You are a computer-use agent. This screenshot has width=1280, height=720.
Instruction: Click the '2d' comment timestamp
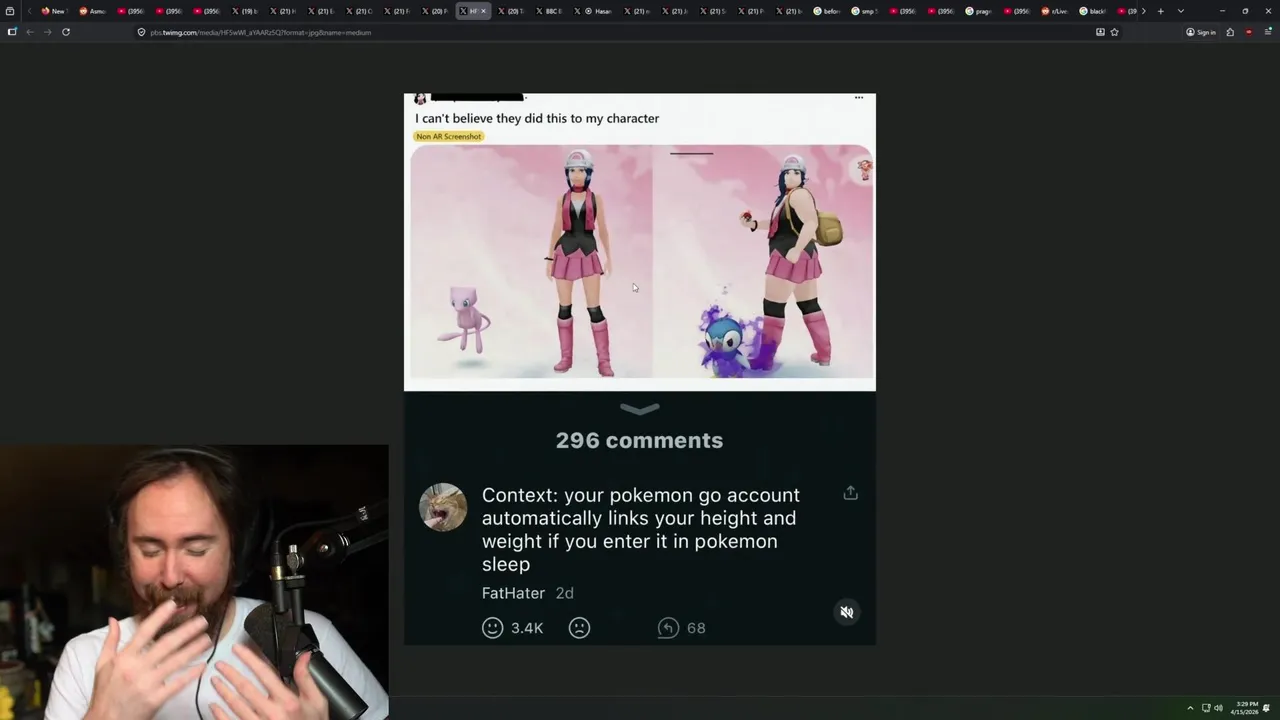point(564,593)
